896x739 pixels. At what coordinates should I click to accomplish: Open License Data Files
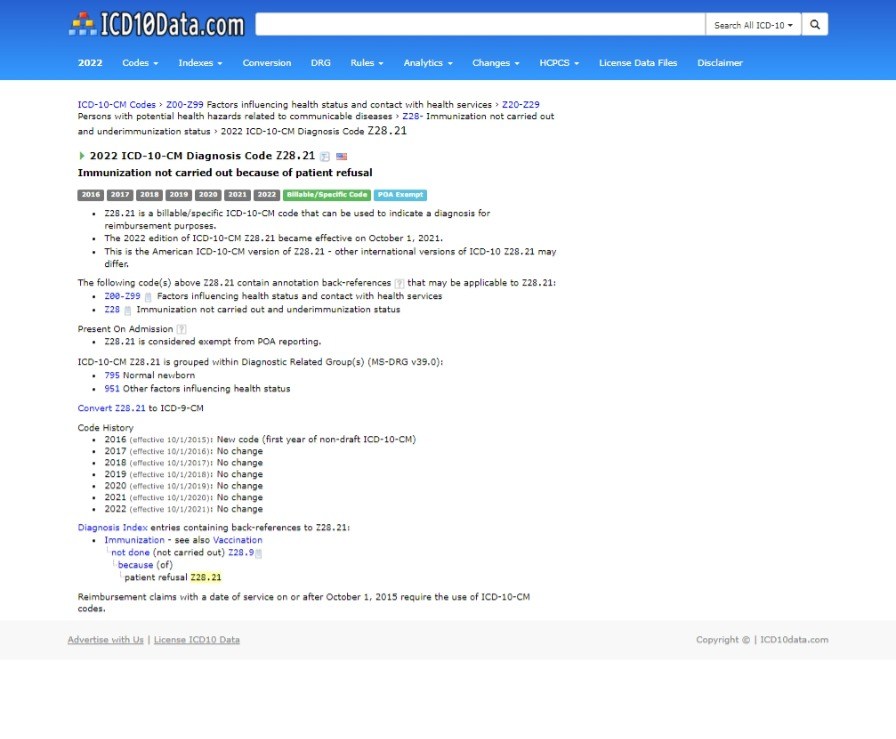pyautogui.click(x=638, y=63)
